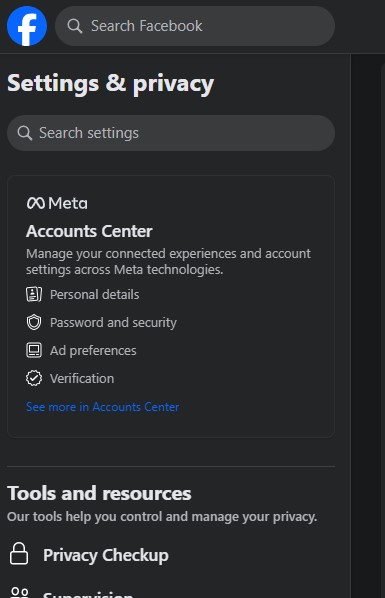Open the Accounts Center heading

coord(89,231)
